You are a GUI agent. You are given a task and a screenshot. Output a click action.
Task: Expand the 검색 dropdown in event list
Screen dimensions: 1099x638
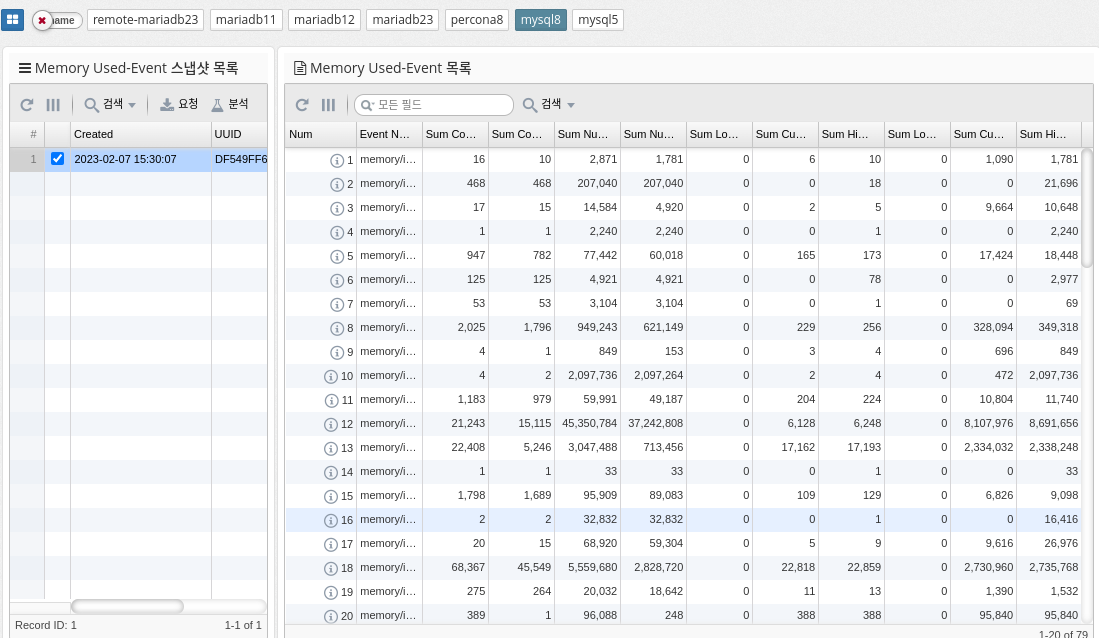click(549, 105)
